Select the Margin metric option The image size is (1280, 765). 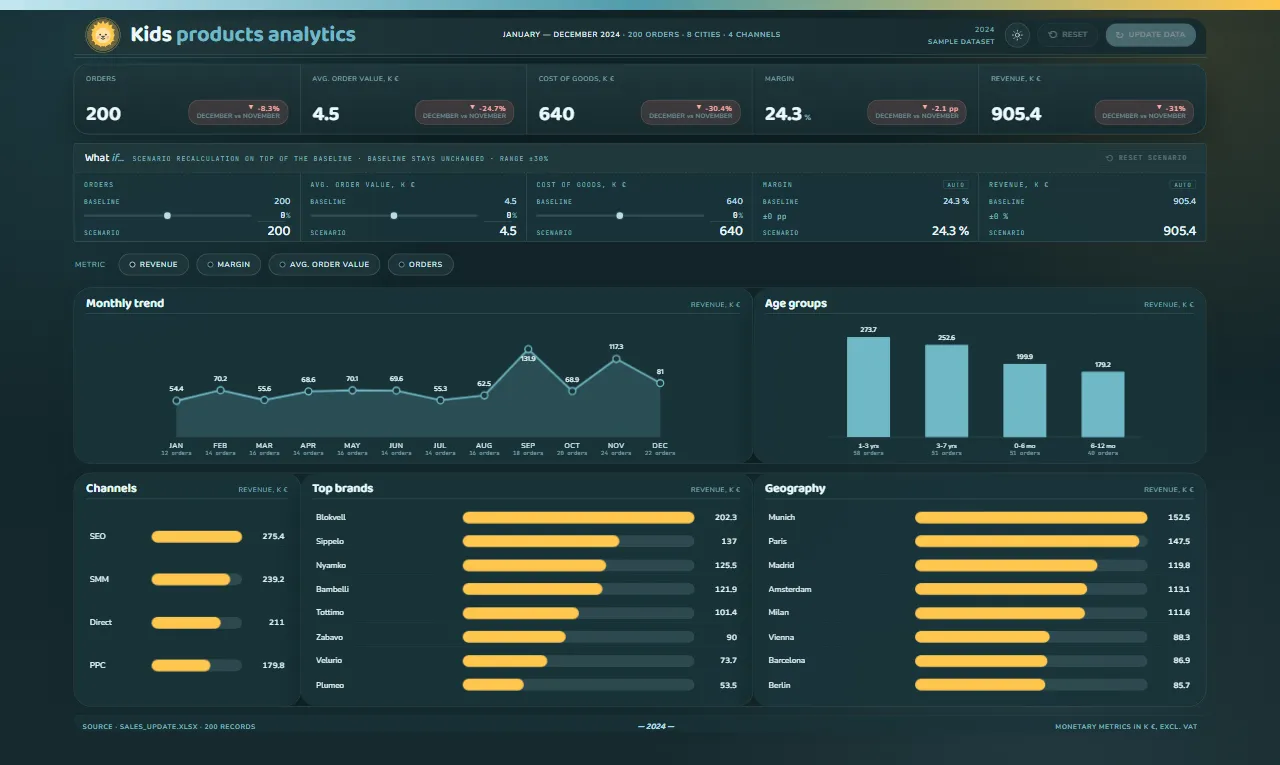coord(229,264)
